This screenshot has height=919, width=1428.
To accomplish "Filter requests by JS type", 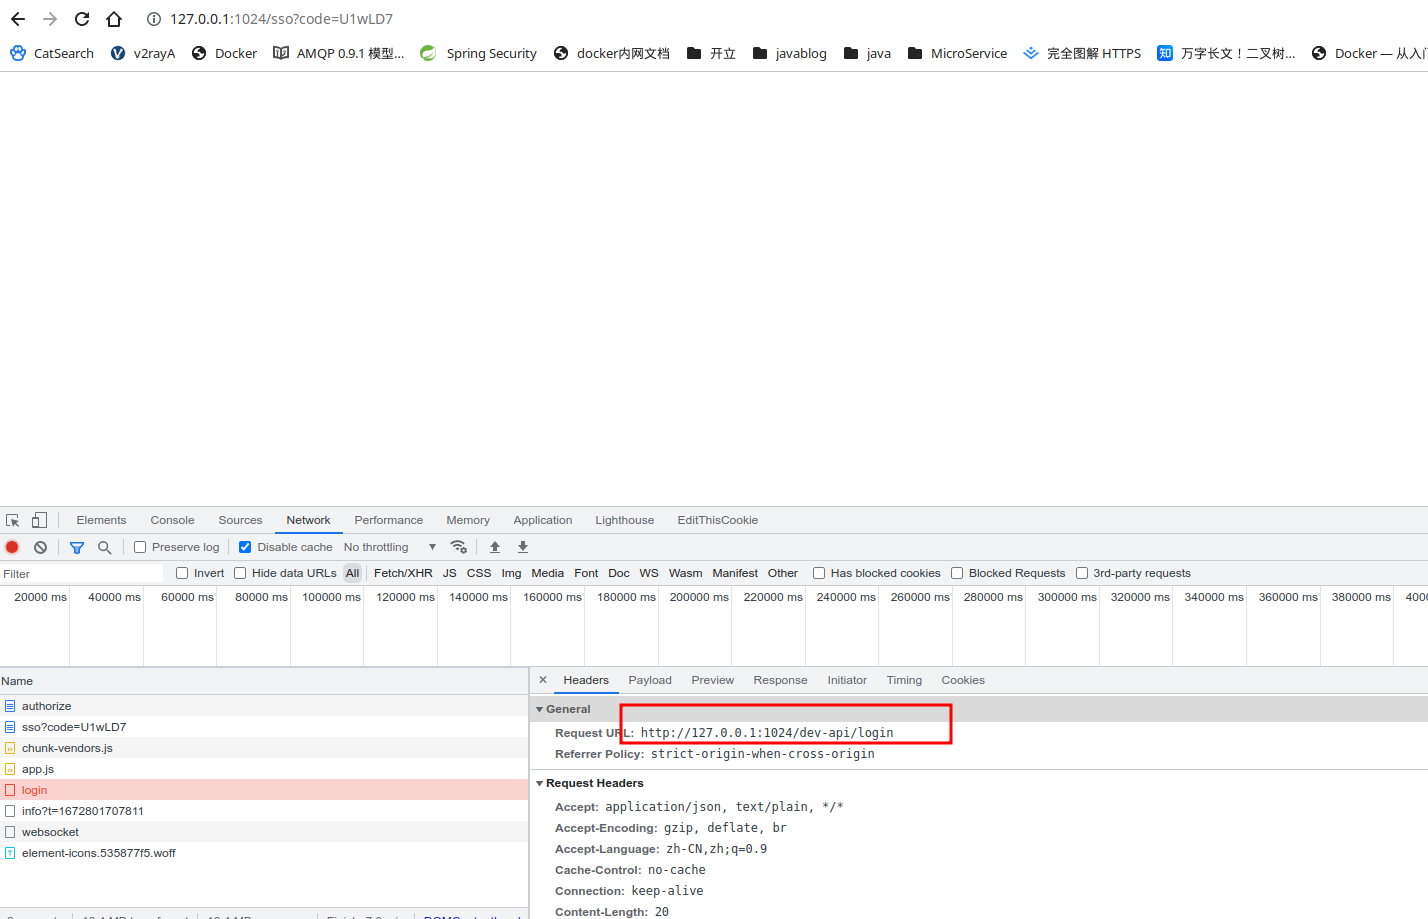I will [450, 573].
